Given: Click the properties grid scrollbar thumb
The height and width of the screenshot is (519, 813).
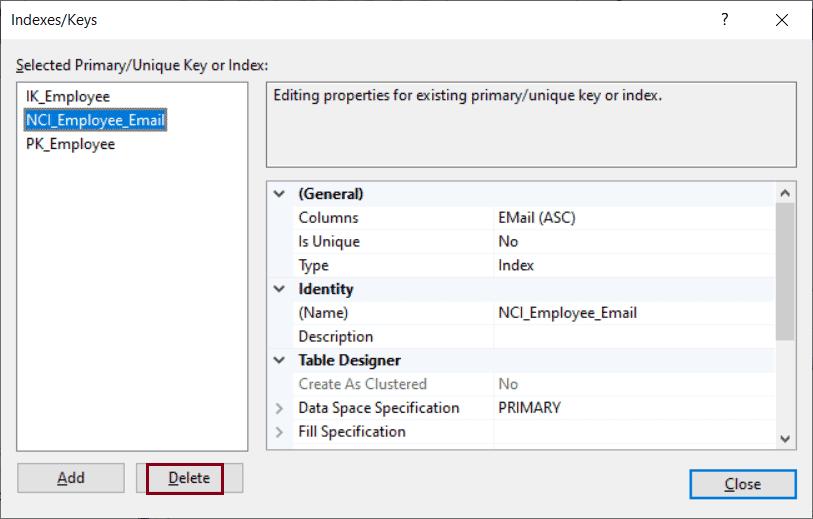Looking at the screenshot, I should point(785,271).
